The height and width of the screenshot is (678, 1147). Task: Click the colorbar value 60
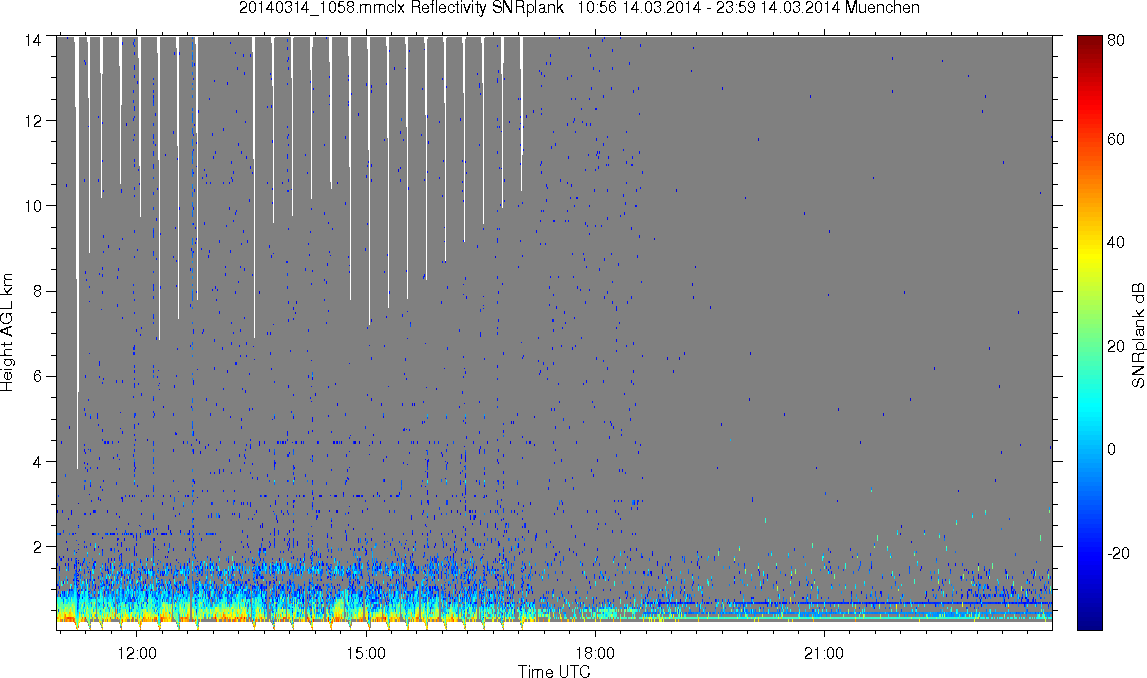click(1116, 139)
